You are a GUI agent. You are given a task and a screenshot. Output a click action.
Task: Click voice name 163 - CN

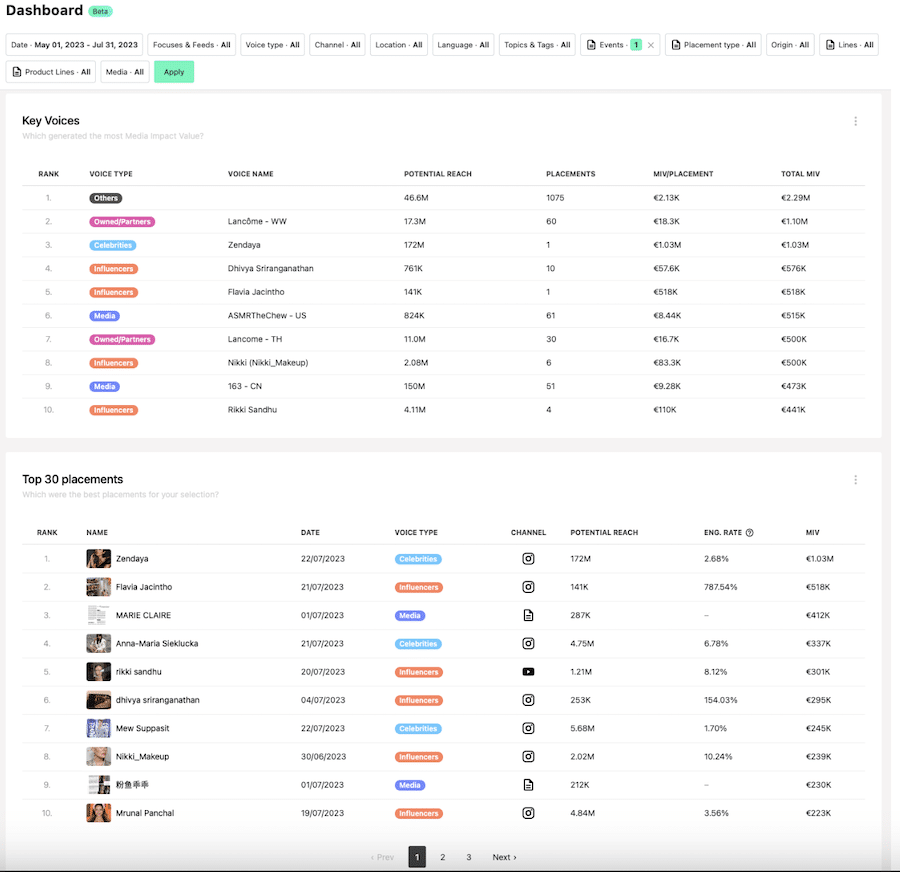245,386
